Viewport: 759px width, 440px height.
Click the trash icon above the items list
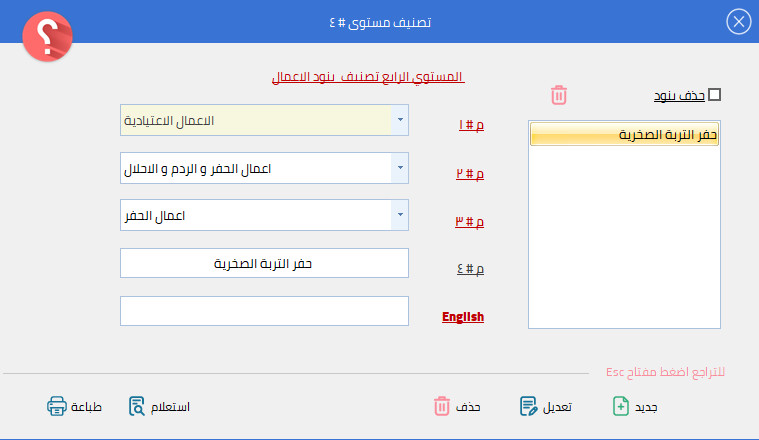(x=558, y=95)
